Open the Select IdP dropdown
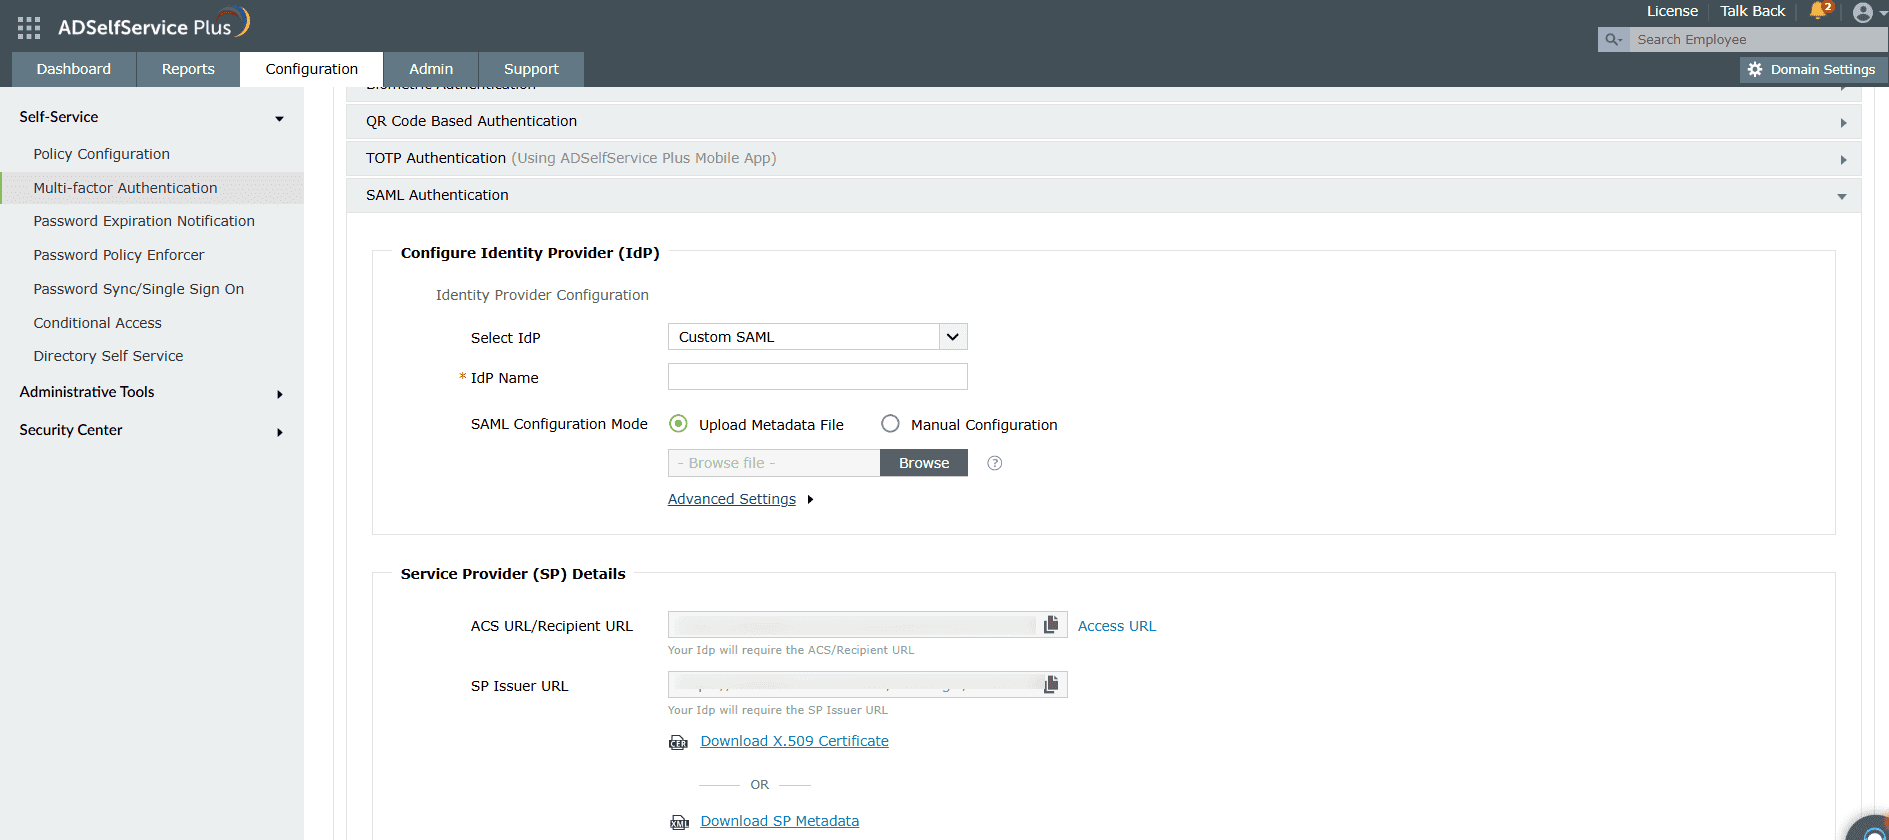 click(953, 337)
